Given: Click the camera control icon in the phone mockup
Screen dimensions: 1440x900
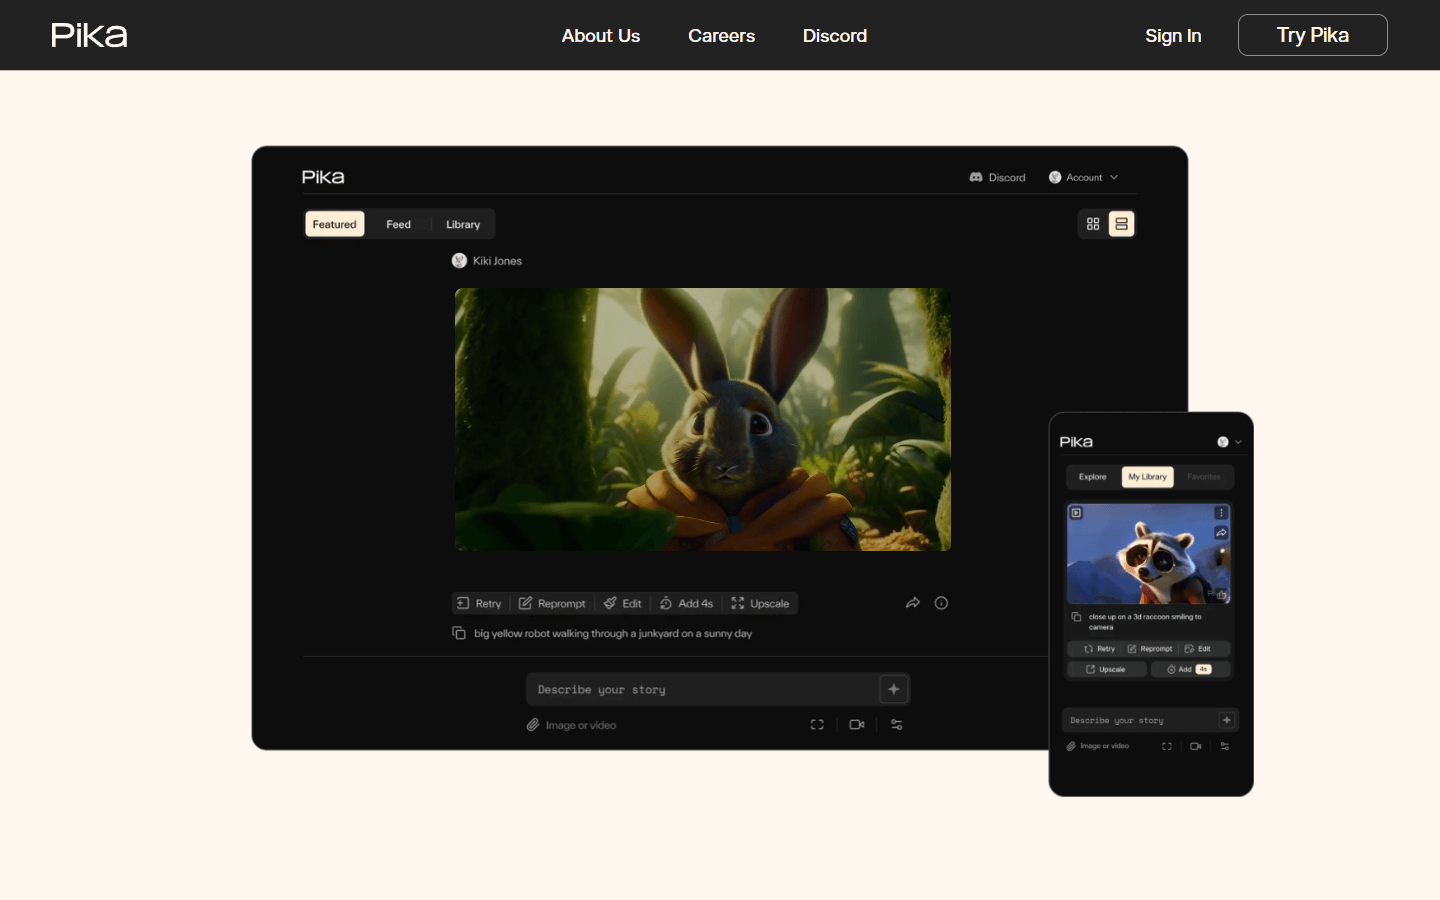Looking at the screenshot, I should pyautogui.click(x=1195, y=746).
